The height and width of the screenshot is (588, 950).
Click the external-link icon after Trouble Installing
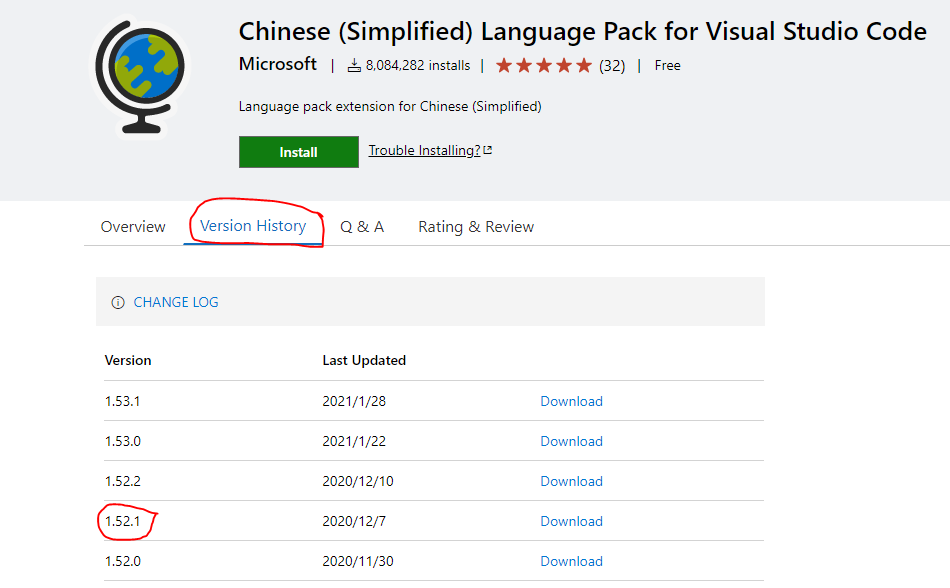(x=487, y=148)
